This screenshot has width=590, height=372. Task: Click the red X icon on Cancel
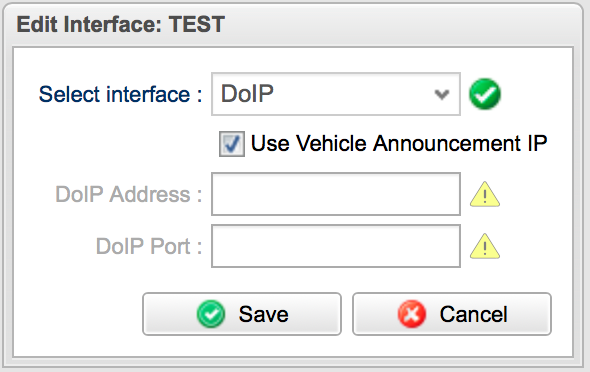[x=412, y=314]
